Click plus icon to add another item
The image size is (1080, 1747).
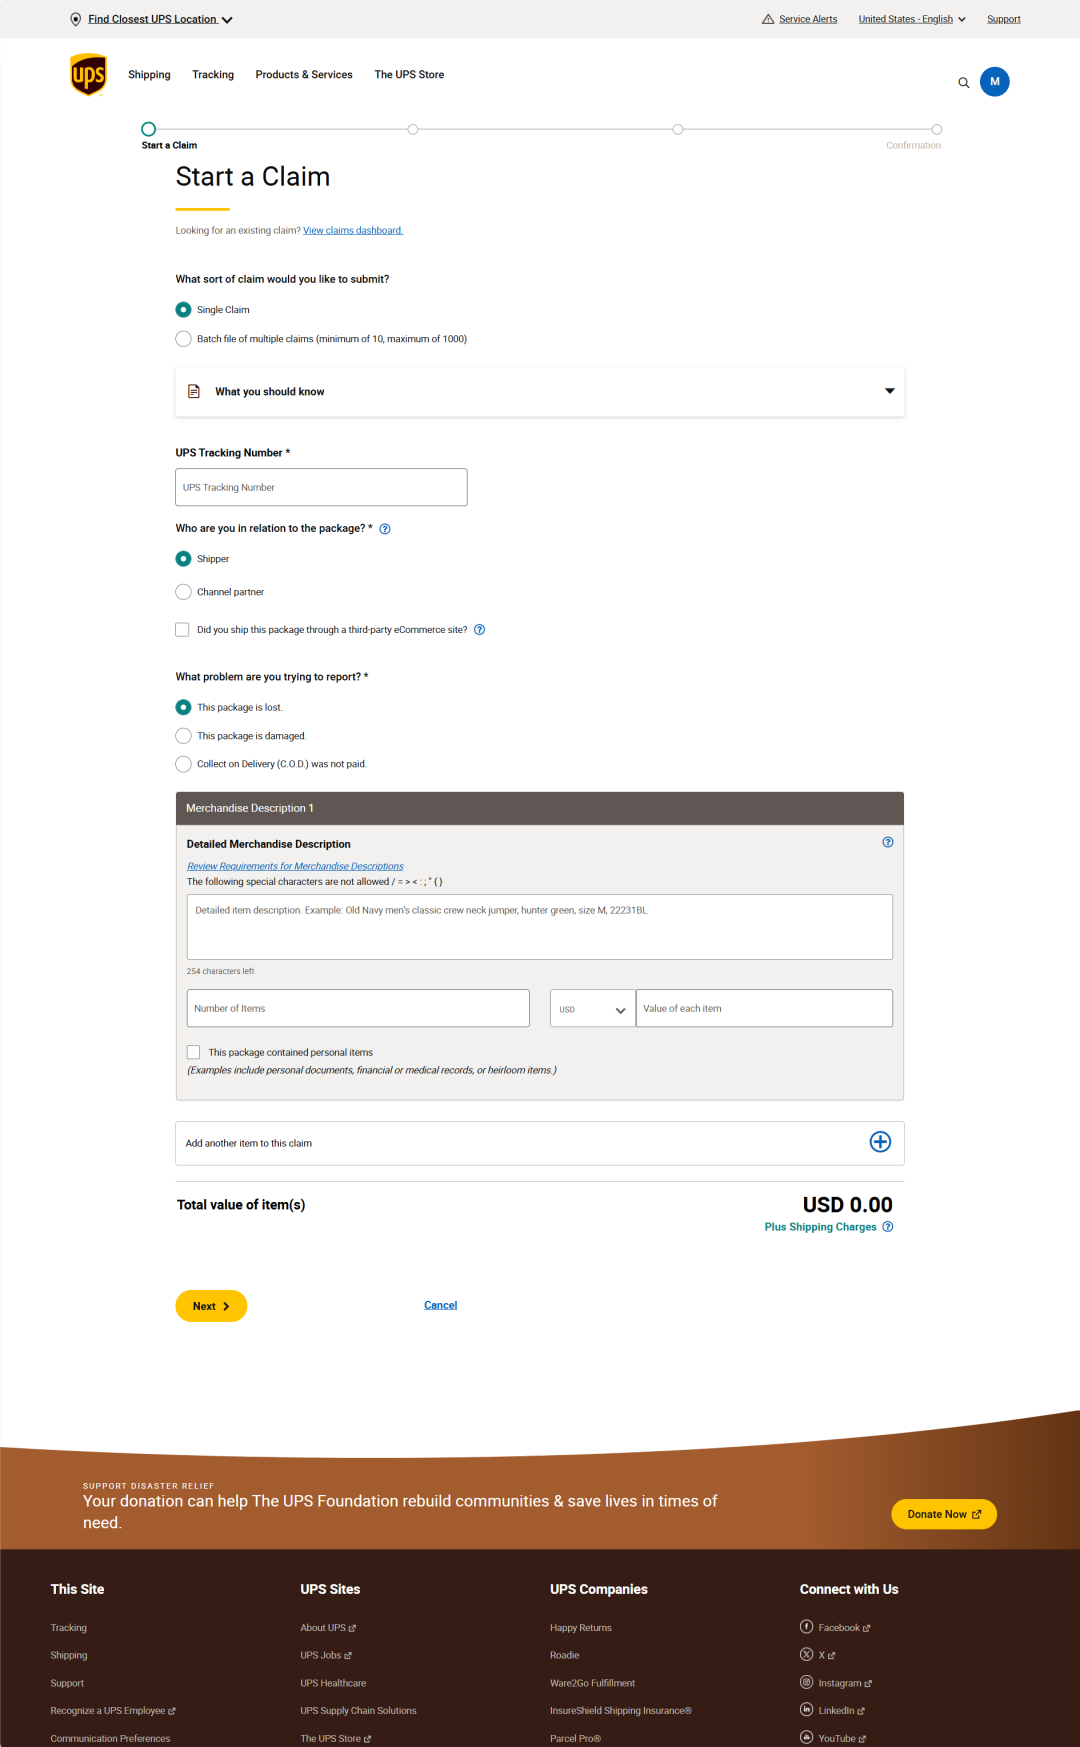[880, 1142]
